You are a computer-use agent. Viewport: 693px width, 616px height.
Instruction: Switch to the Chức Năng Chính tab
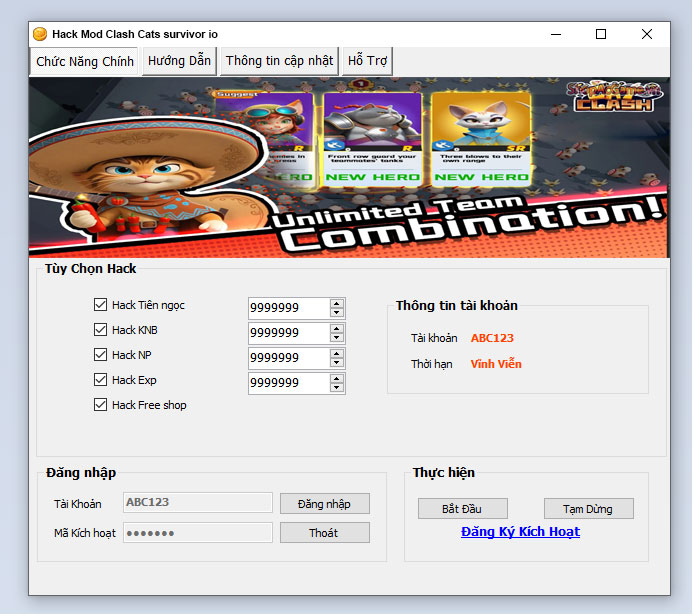pos(85,61)
